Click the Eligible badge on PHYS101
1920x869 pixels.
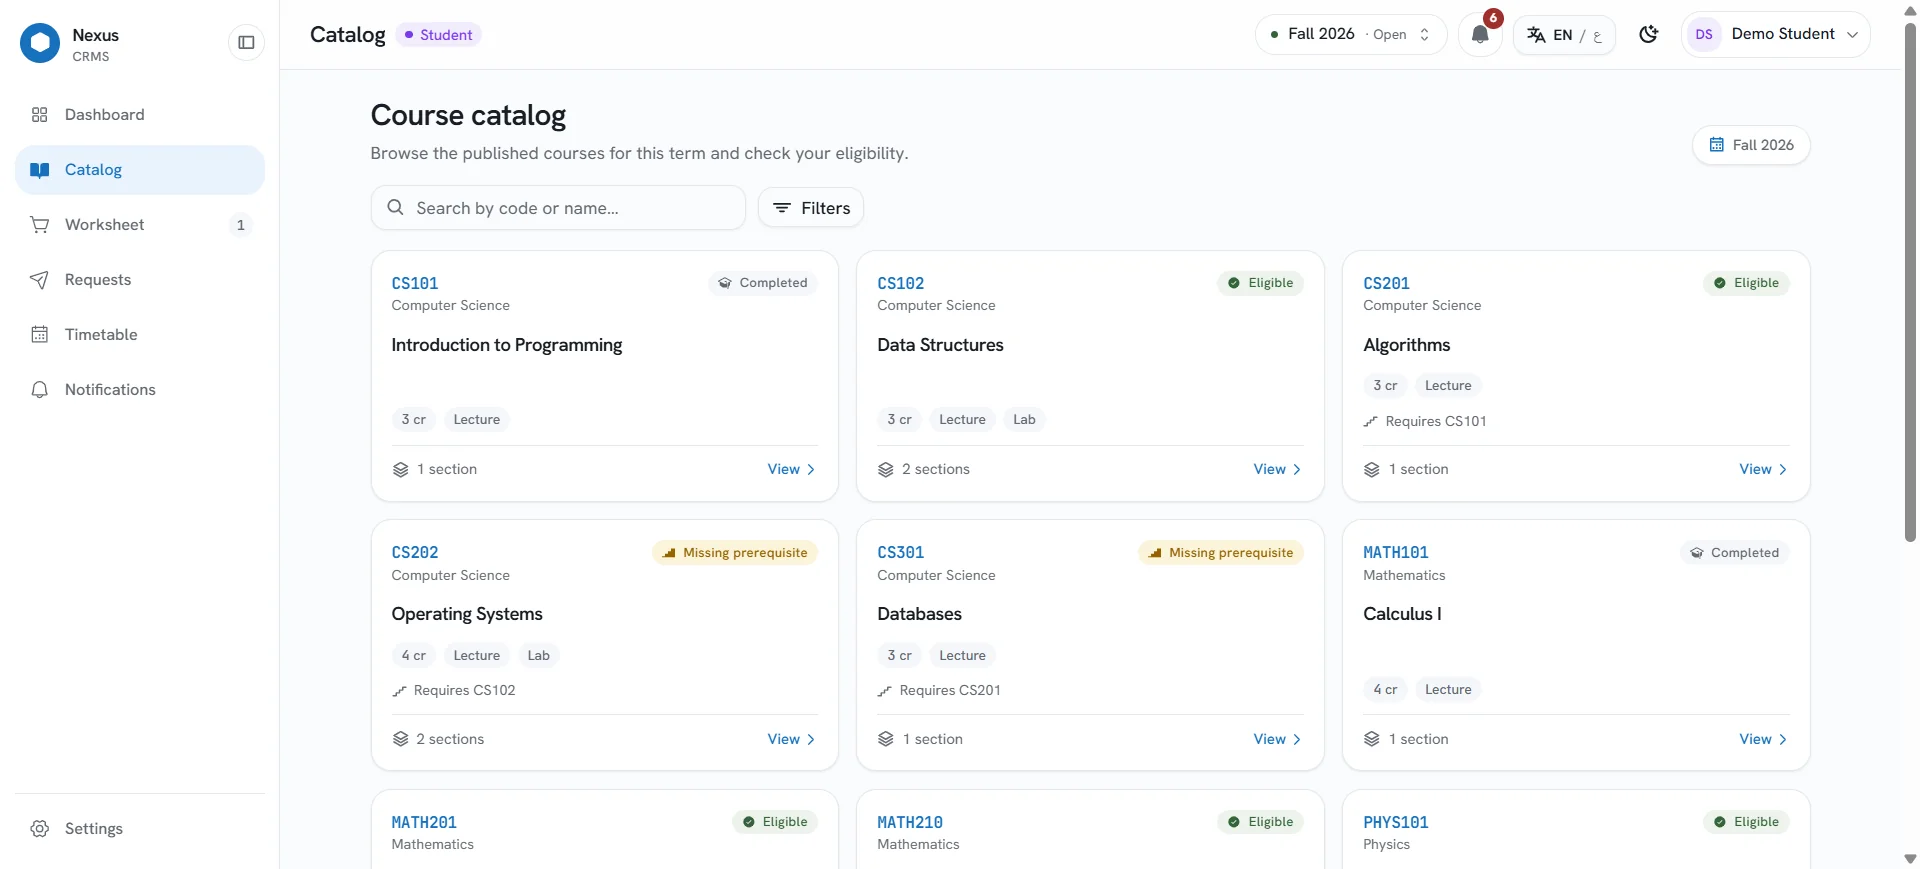tap(1746, 822)
